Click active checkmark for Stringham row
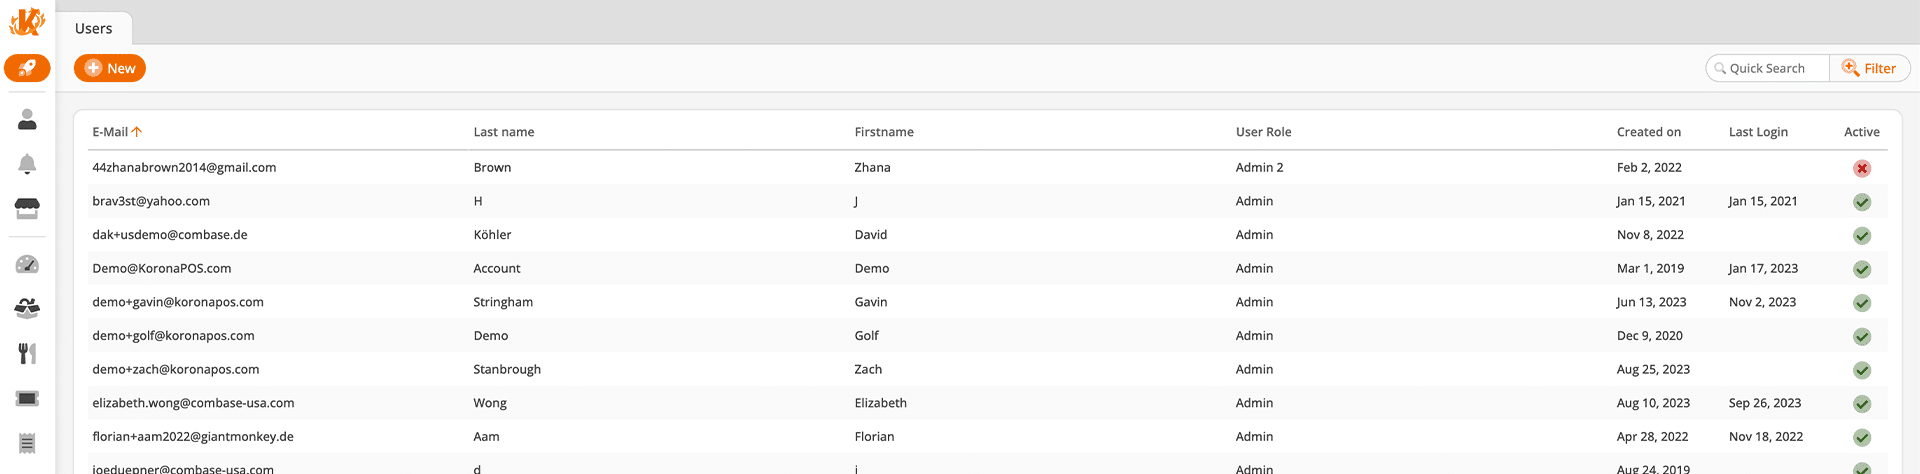Image resolution: width=1920 pixels, height=474 pixels. (1862, 303)
